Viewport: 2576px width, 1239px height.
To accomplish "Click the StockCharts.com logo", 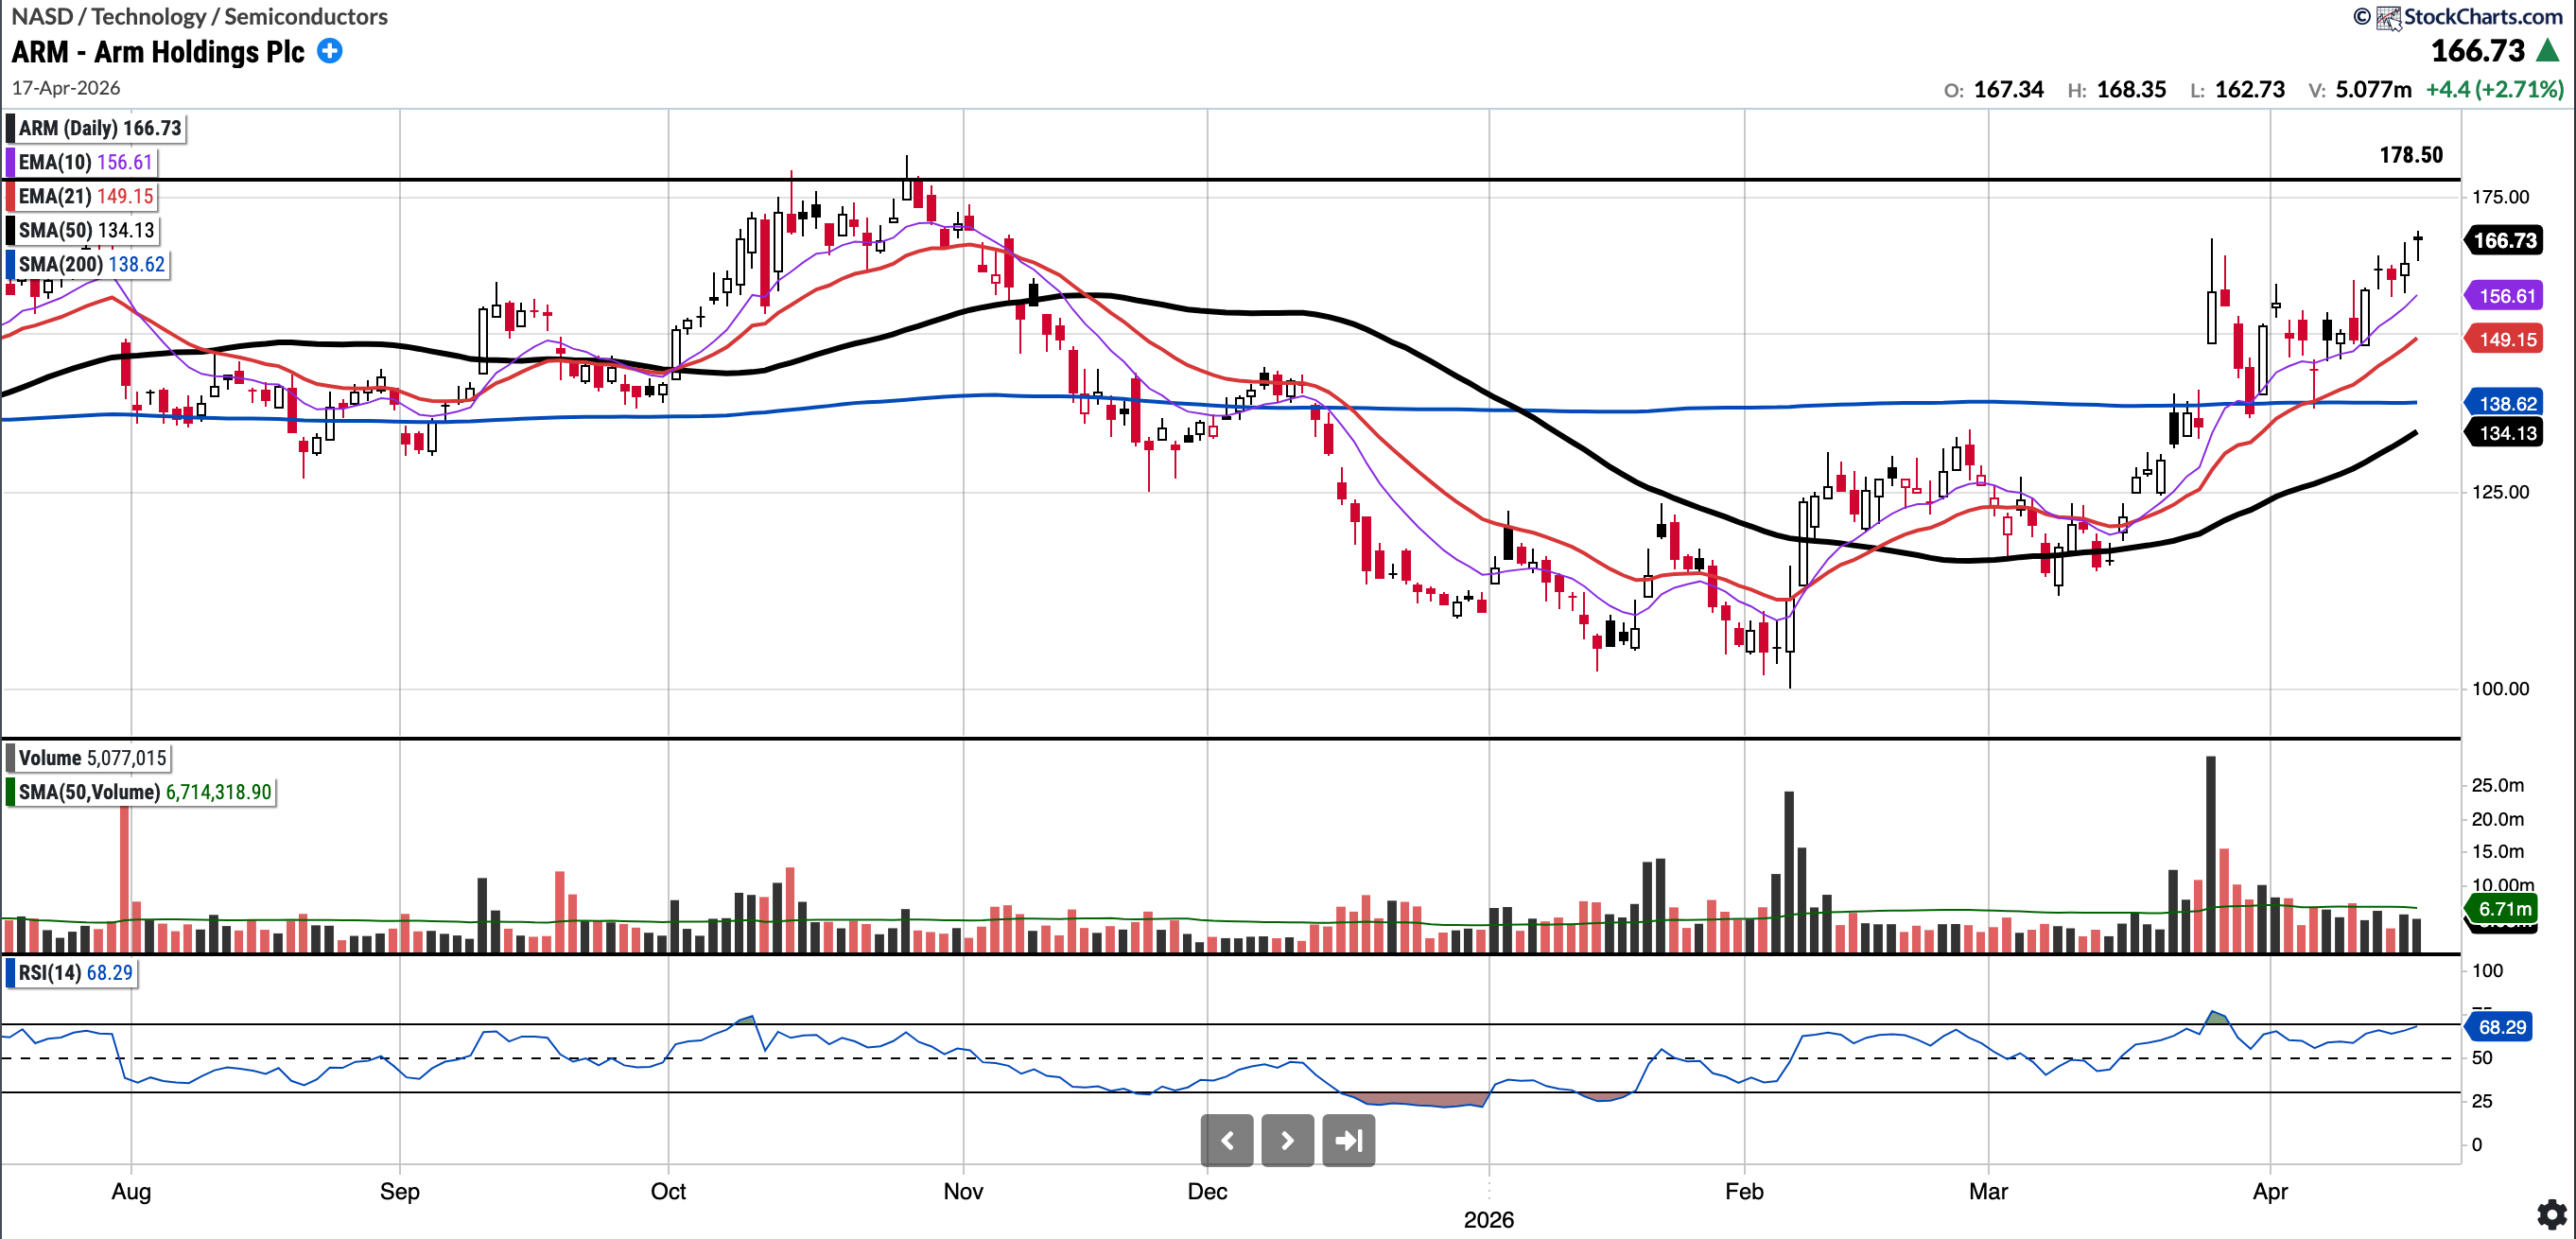I will (2468, 16).
